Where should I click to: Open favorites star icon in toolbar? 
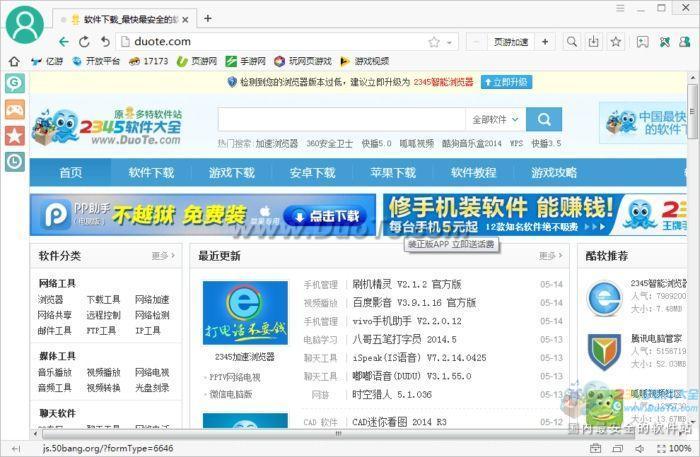[616, 42]
